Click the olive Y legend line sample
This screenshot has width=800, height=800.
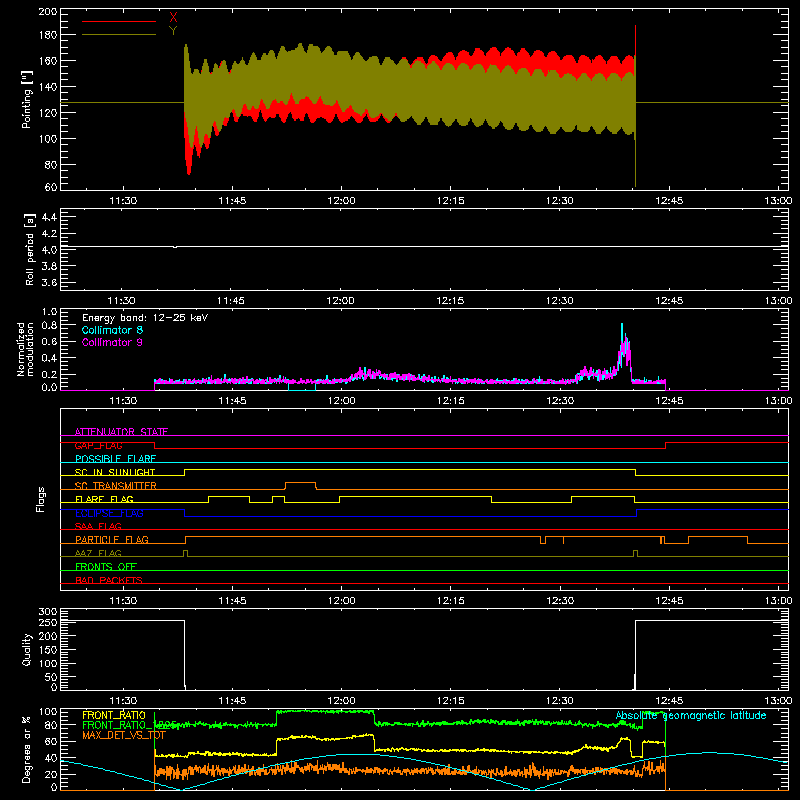[x=119, y=34]
